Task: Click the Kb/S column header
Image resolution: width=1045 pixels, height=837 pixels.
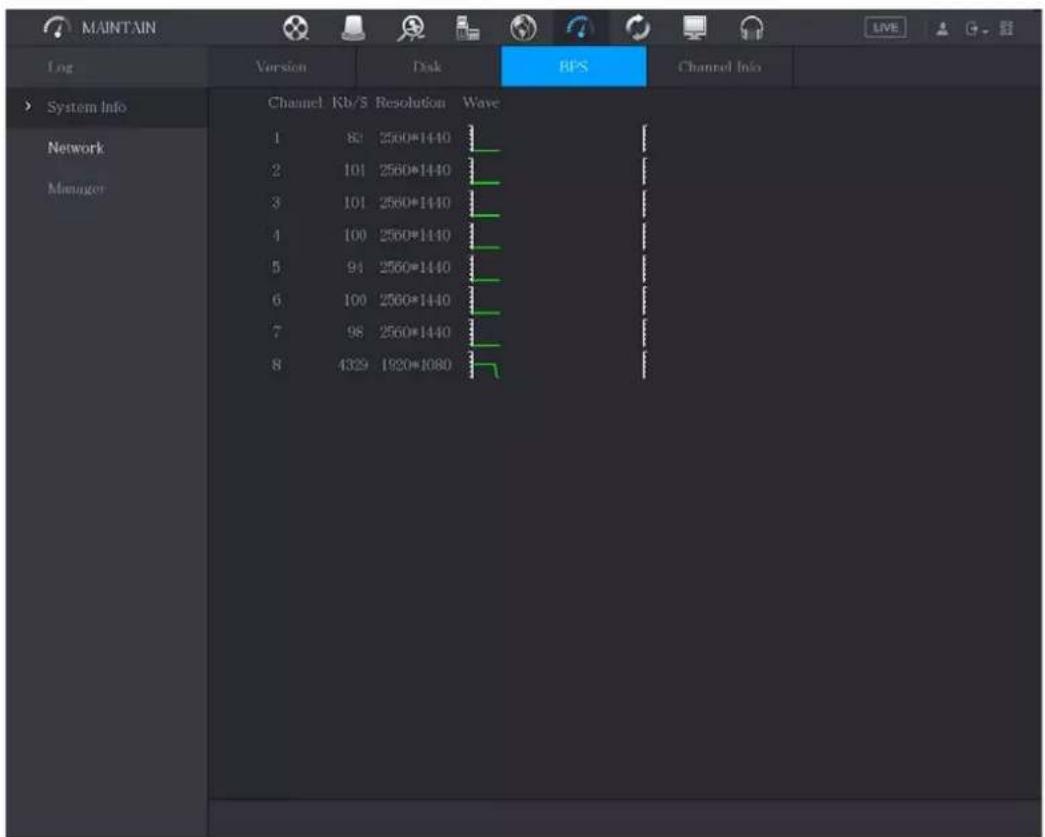Action: coord(349,103)
